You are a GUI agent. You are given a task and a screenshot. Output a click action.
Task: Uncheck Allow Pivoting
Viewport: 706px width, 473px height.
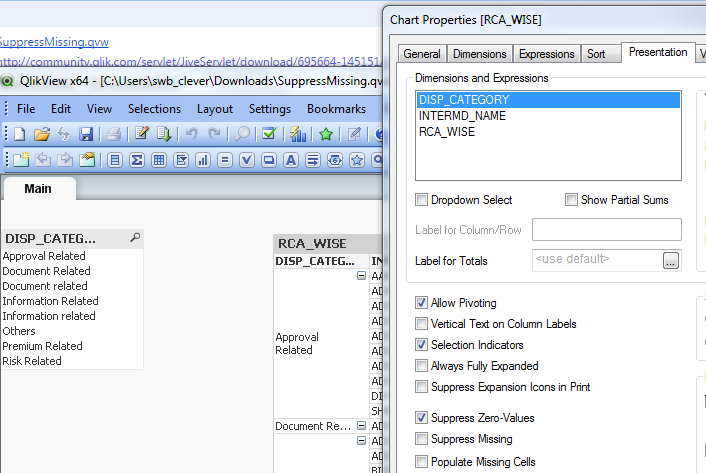(421, 303)
